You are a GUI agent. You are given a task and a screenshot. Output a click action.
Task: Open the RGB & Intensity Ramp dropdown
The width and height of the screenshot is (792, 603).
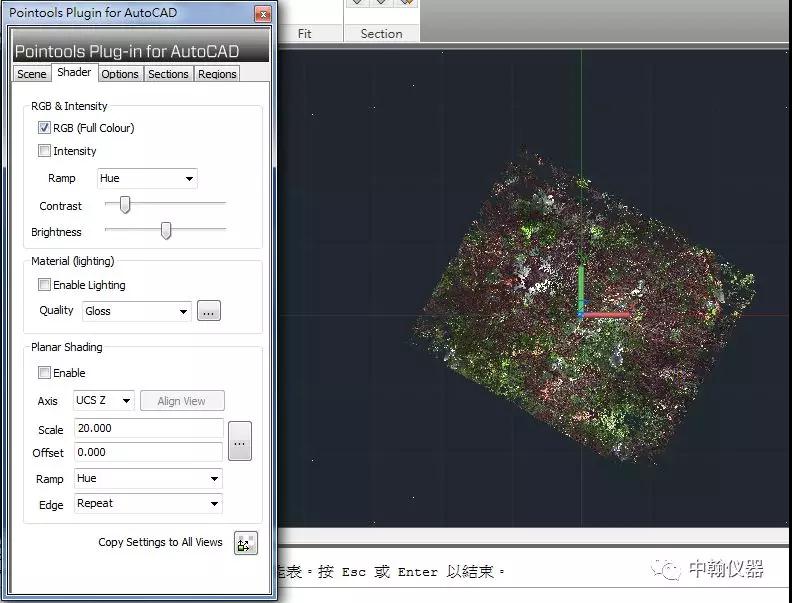pos(147,178)
